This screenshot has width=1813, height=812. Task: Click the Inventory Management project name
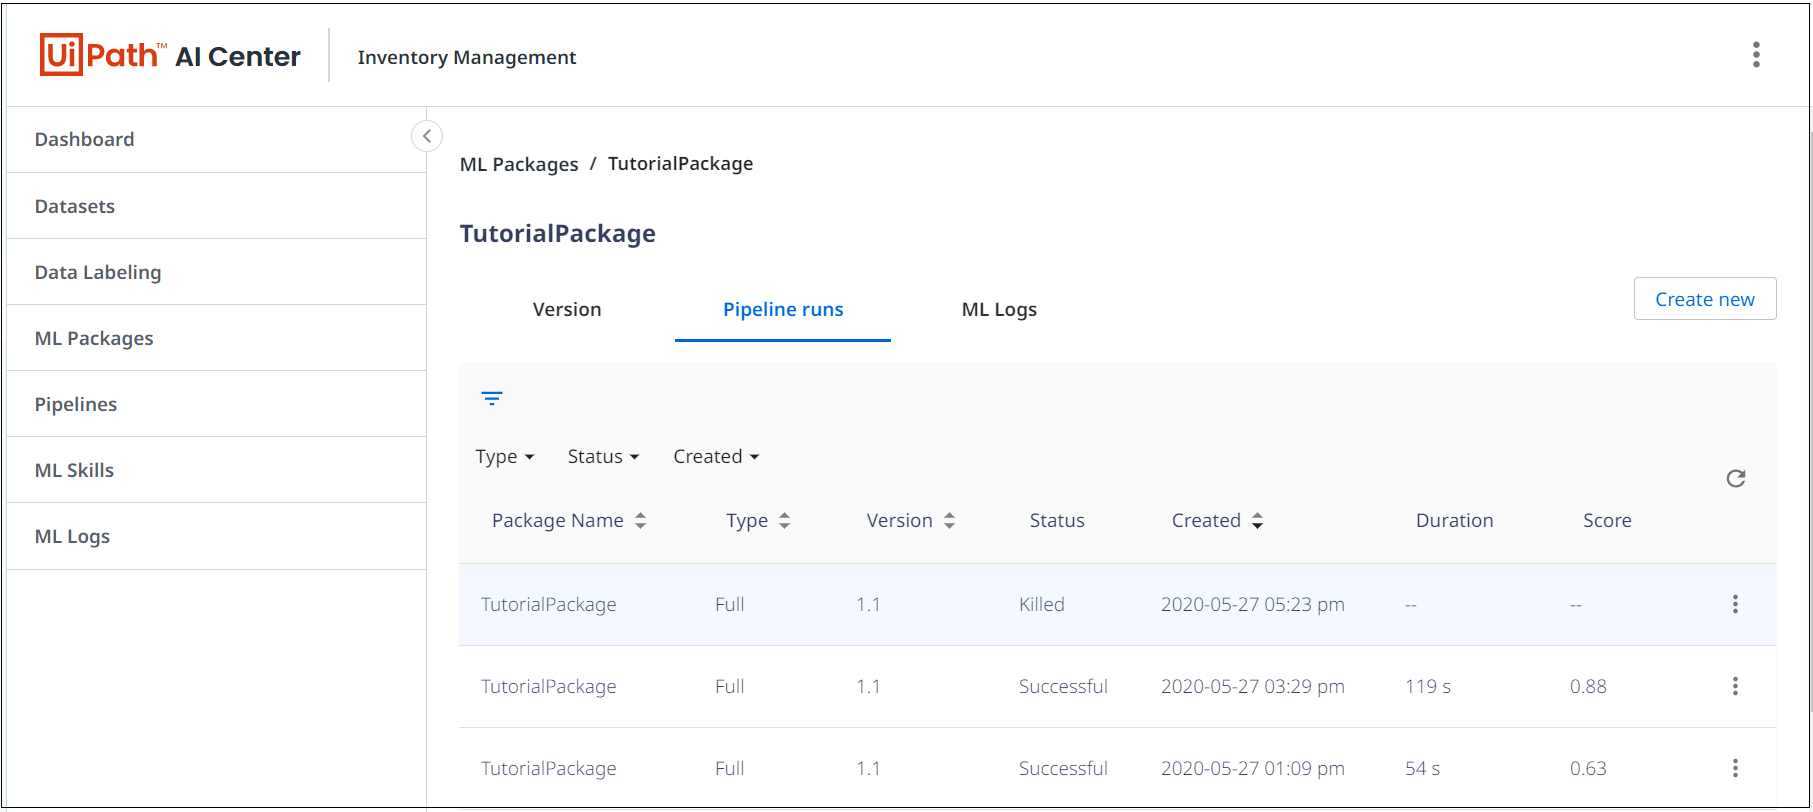(467, 57)
